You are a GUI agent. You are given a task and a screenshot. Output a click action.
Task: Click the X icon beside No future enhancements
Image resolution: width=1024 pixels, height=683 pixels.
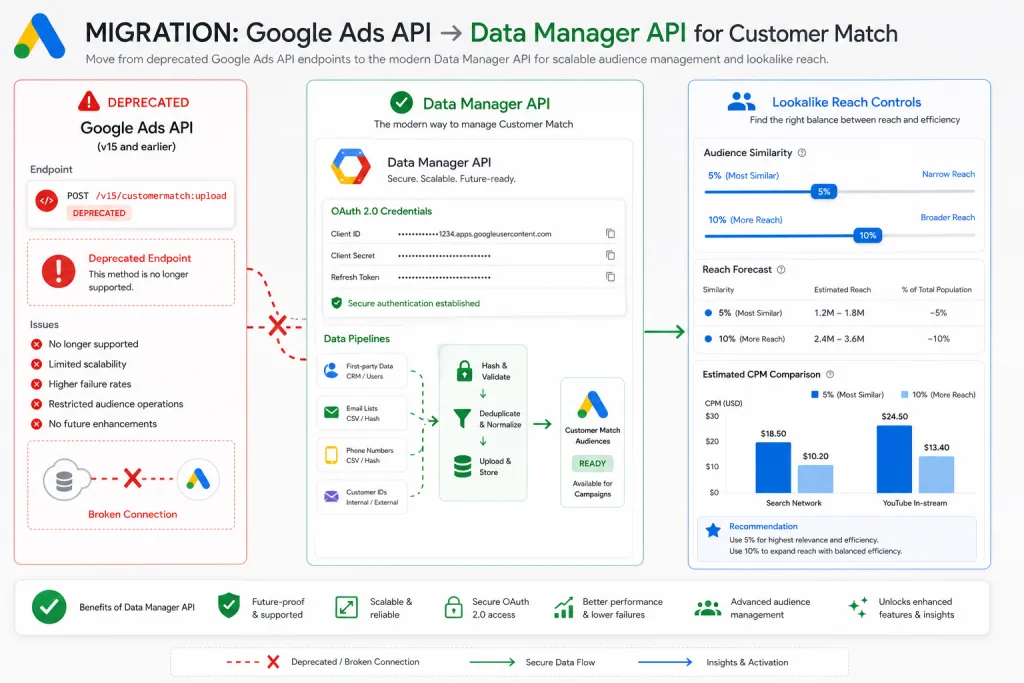37,424
